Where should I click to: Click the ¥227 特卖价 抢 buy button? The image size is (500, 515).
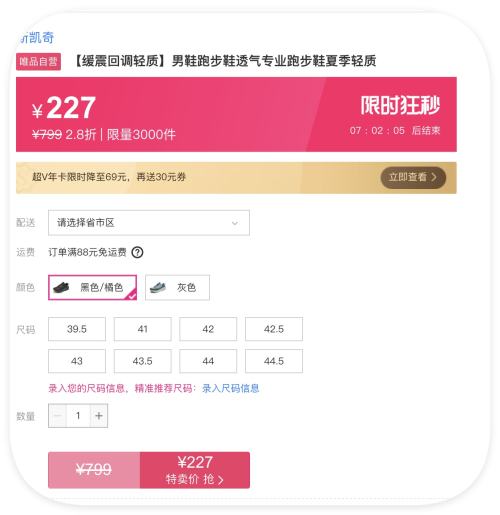coord(195,470)
